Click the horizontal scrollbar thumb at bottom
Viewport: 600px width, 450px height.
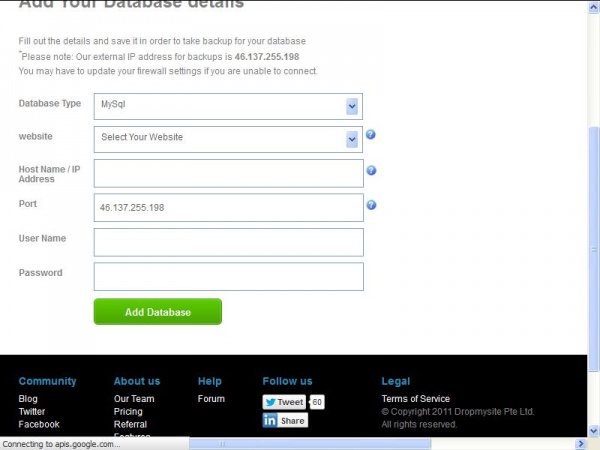tap(310, 444)
